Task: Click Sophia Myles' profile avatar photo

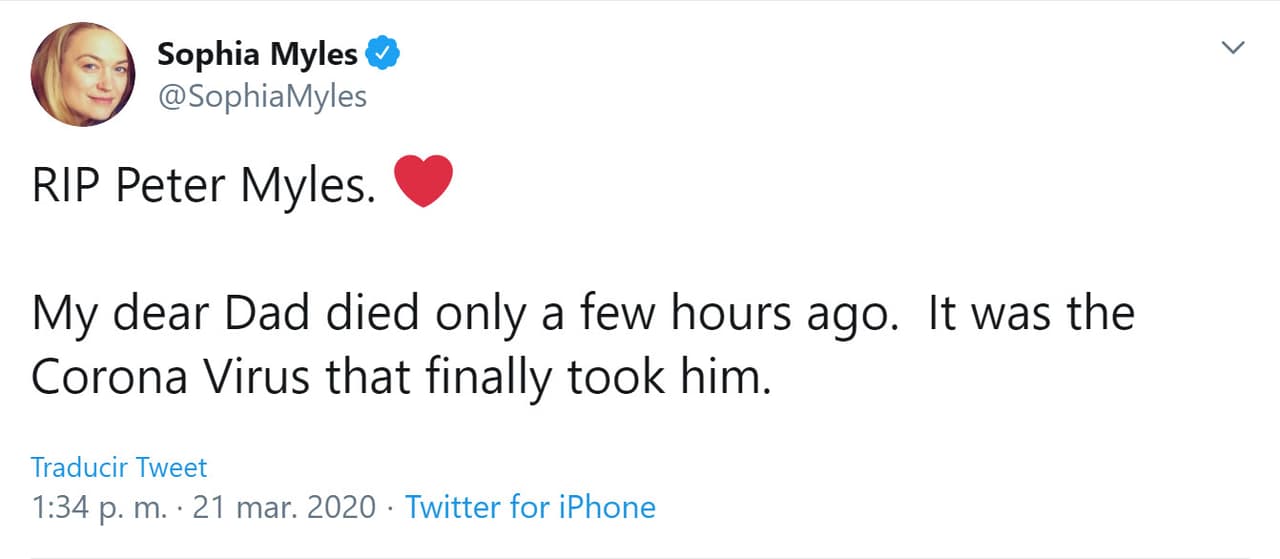Action: 82,73
